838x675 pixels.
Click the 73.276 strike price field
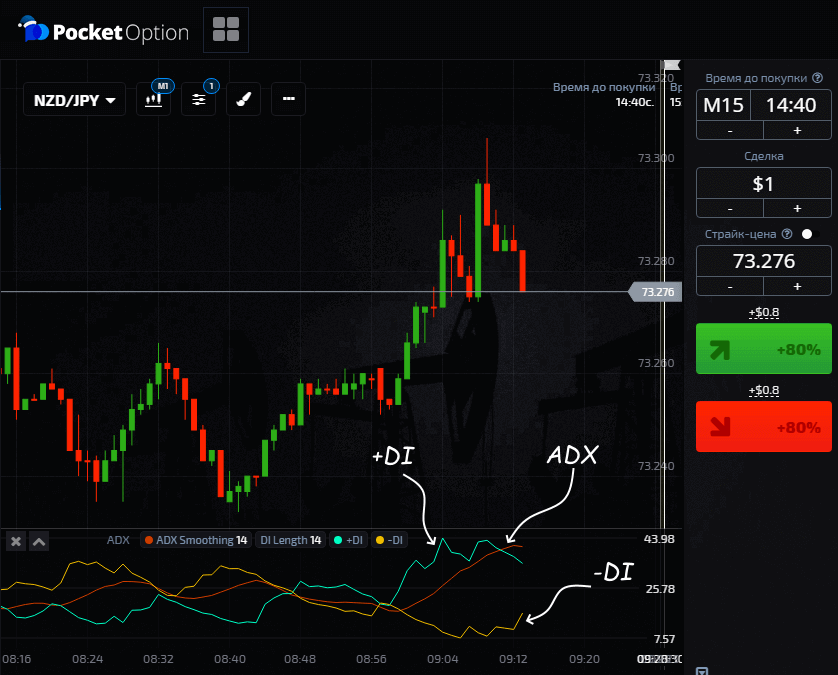click(764, 261)
